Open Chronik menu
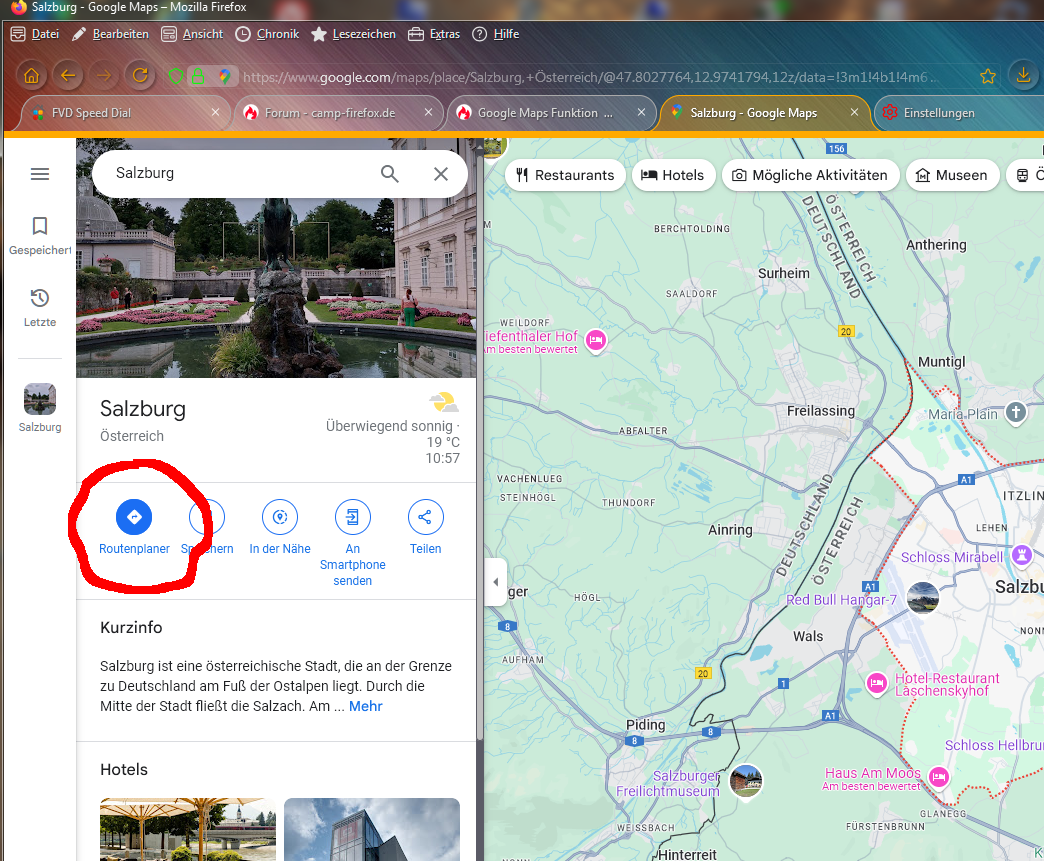1044x861 pixels. 268,34
